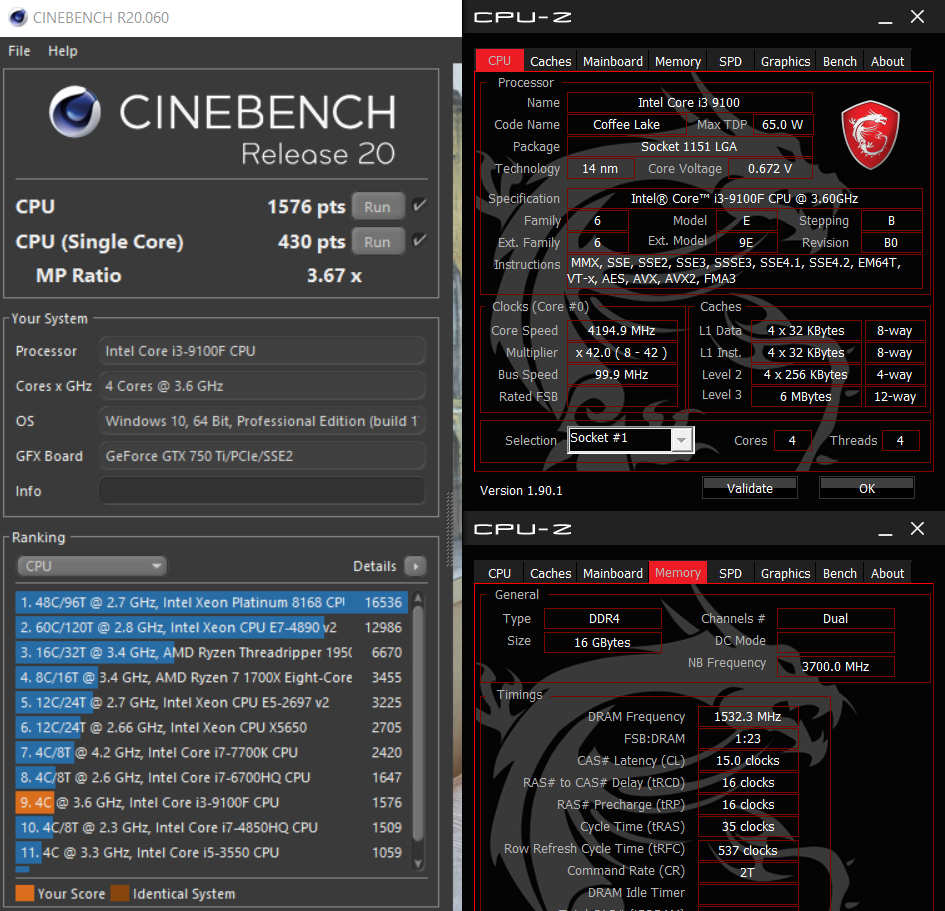Viewport: 945px width, 911px height.
Task: Click the brown Identical System legend swatch
Action: [x=120, y=893]
